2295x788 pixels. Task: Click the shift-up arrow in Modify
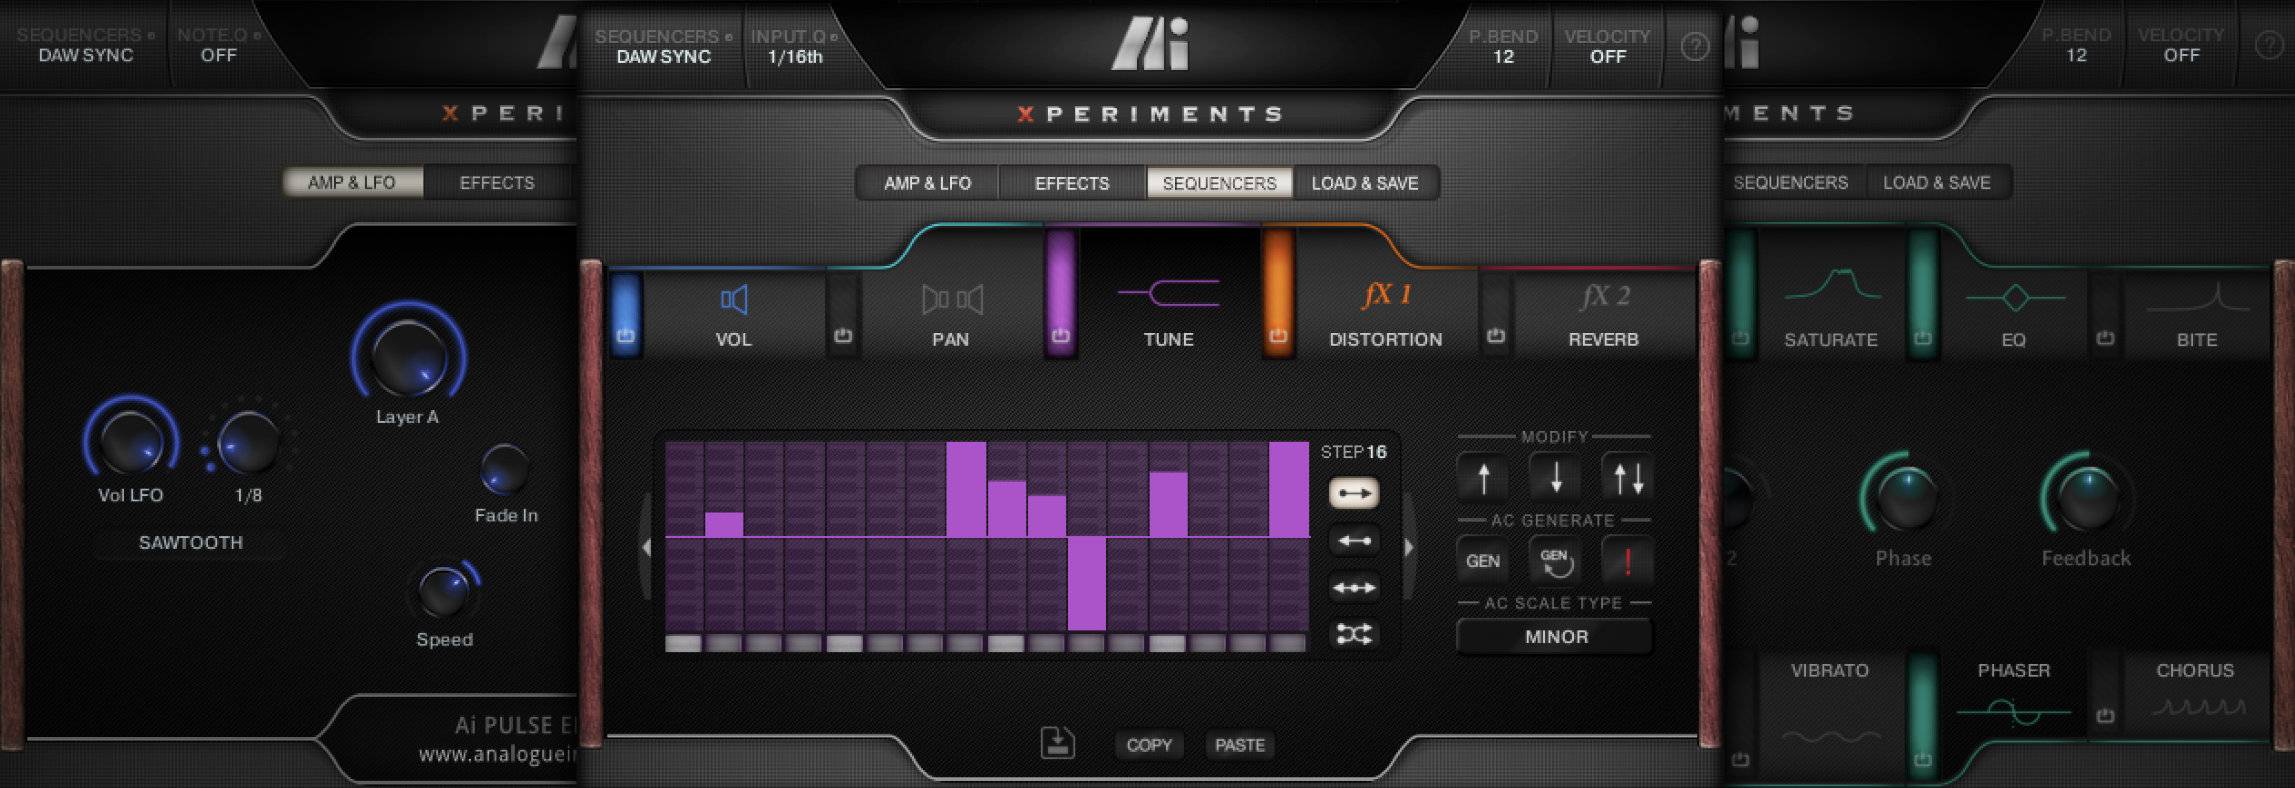pyautogui.click(x=1483, y=477)
